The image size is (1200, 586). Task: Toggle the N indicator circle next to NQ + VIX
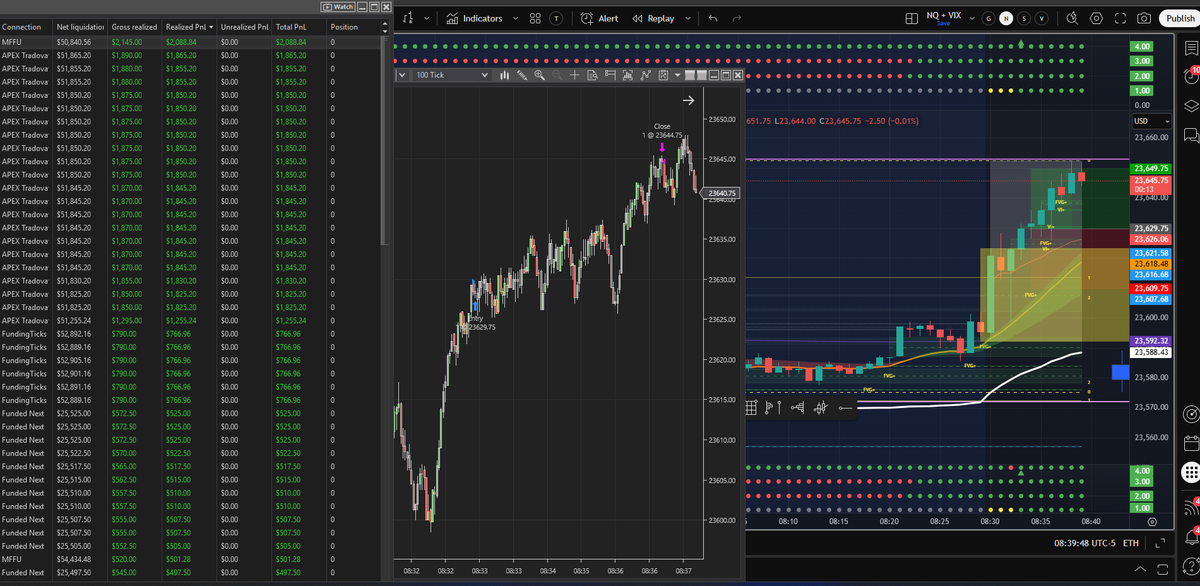(1006, 17)
